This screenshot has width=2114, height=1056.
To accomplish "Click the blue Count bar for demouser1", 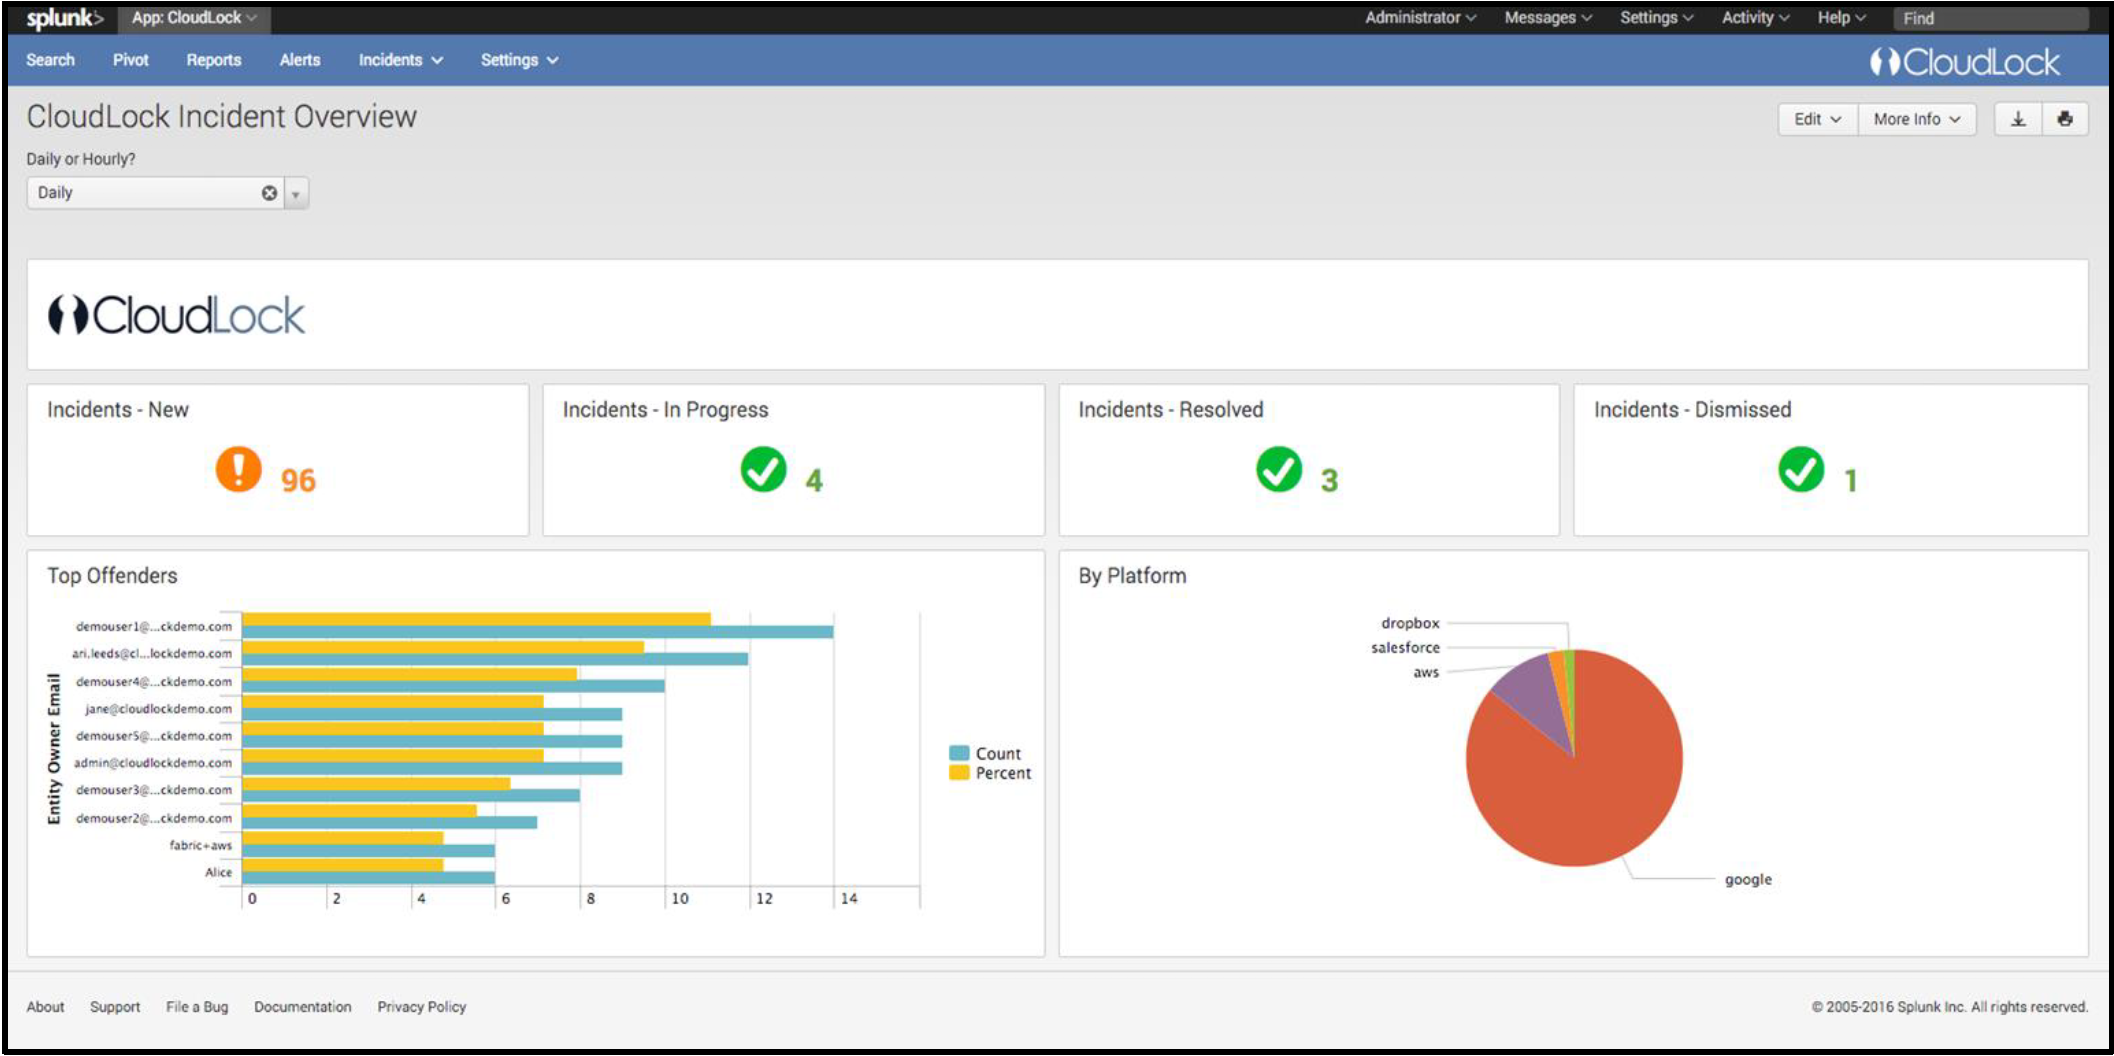I will click(x=537, y=632).
